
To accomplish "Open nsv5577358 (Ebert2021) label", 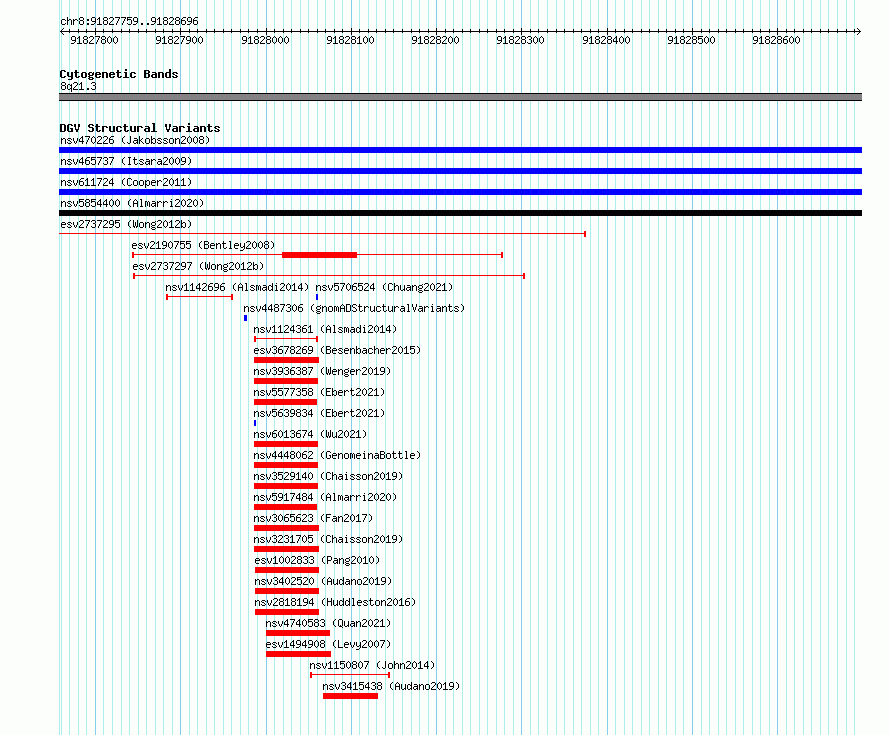I will coord(319,392).
